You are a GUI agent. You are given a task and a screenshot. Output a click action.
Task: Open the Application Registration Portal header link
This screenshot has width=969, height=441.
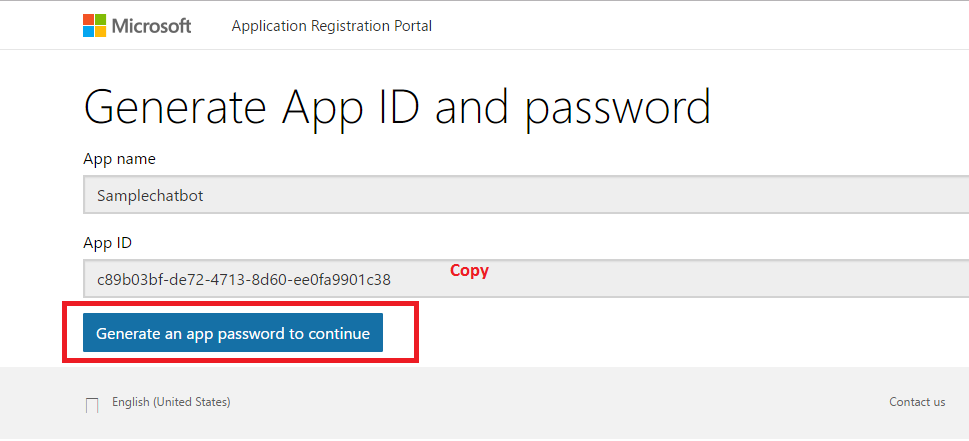point(332,26)
